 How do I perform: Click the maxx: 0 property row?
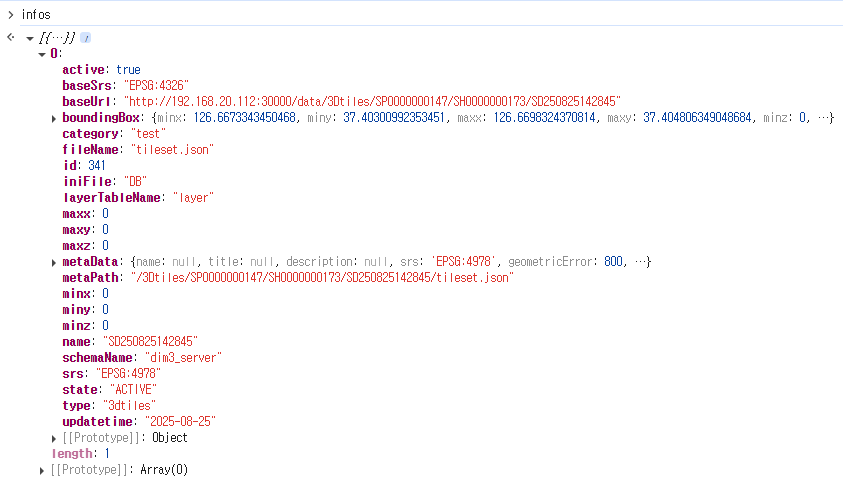click(x=85, y=213)
